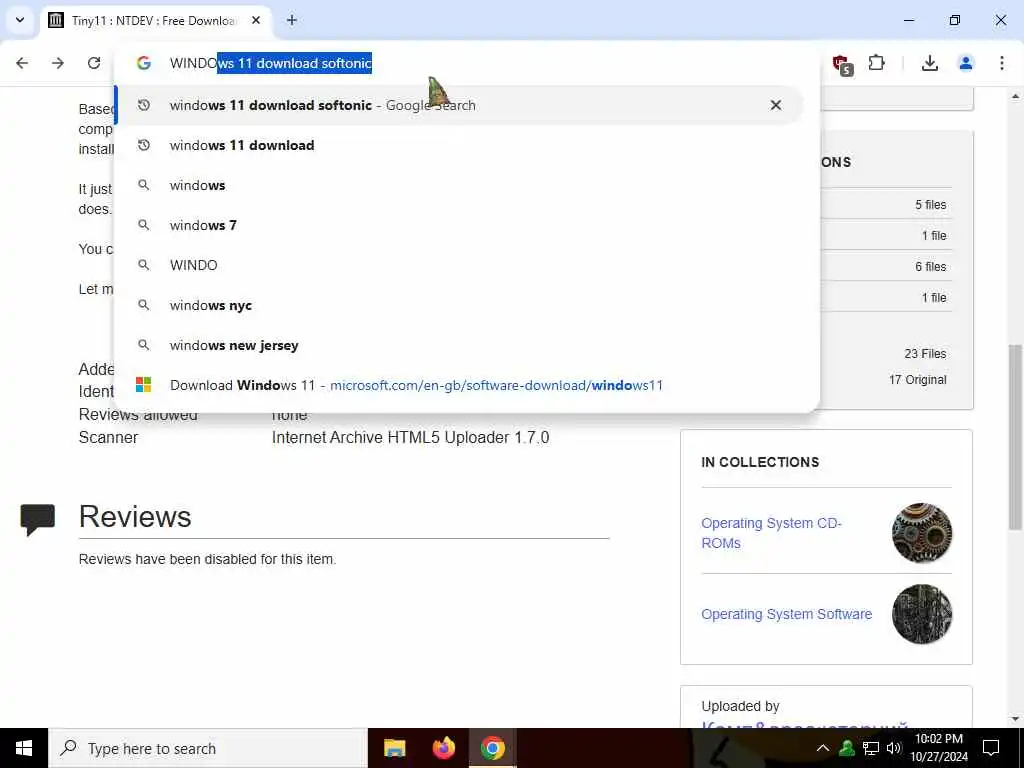Screen dimensions: 1024x768
Task: Show hidden system tray icons
Action: coord(823,748)
